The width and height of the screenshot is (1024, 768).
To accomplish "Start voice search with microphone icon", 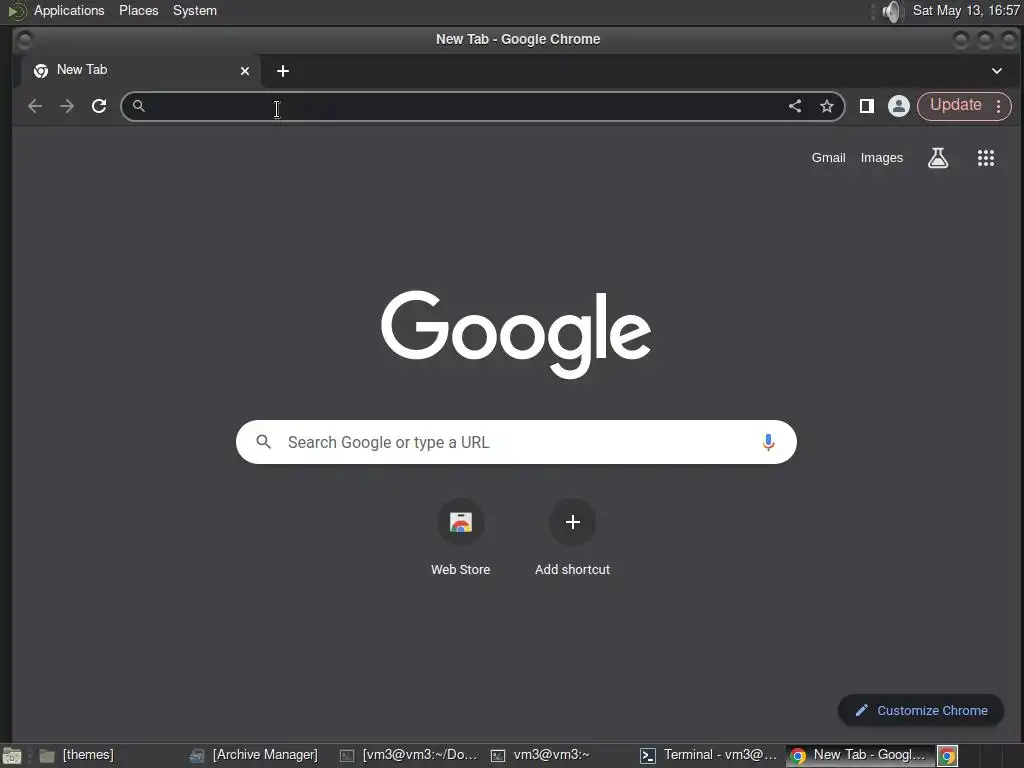I will 768,442.
